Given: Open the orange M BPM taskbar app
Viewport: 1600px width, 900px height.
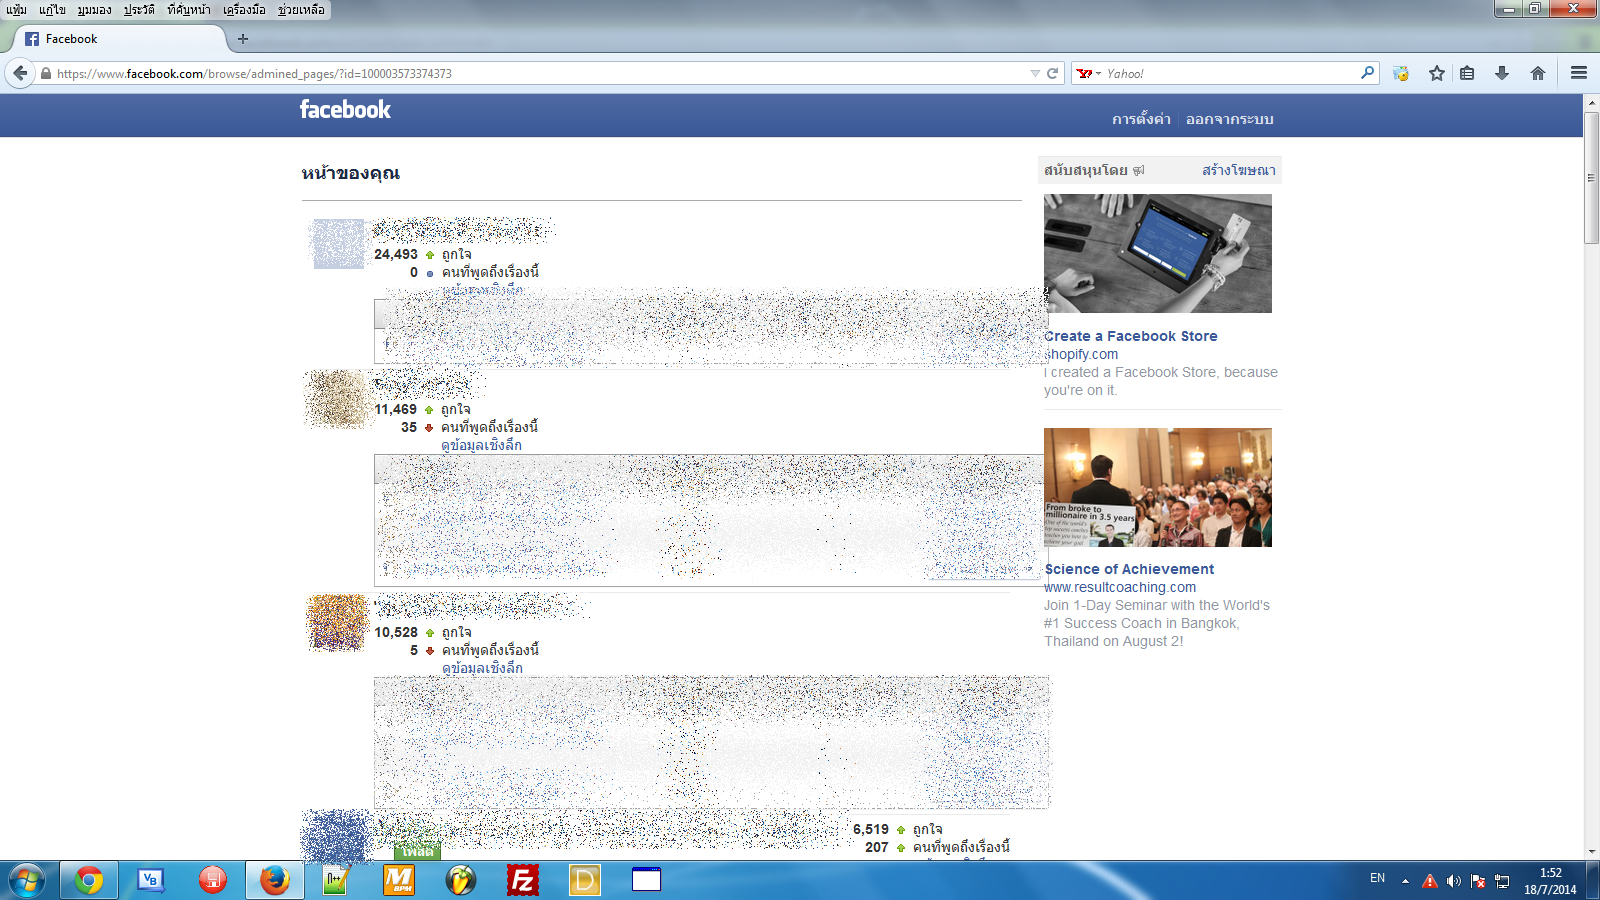Looking at the screenshot, I should tap(399, 881).
